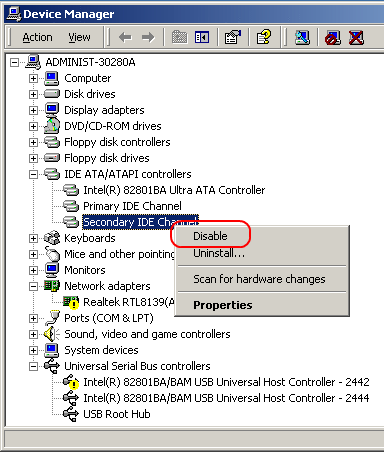384x452 pixels.
Task: Select the Secondary IDE Channel entry
Action: (x=140, y=222)
